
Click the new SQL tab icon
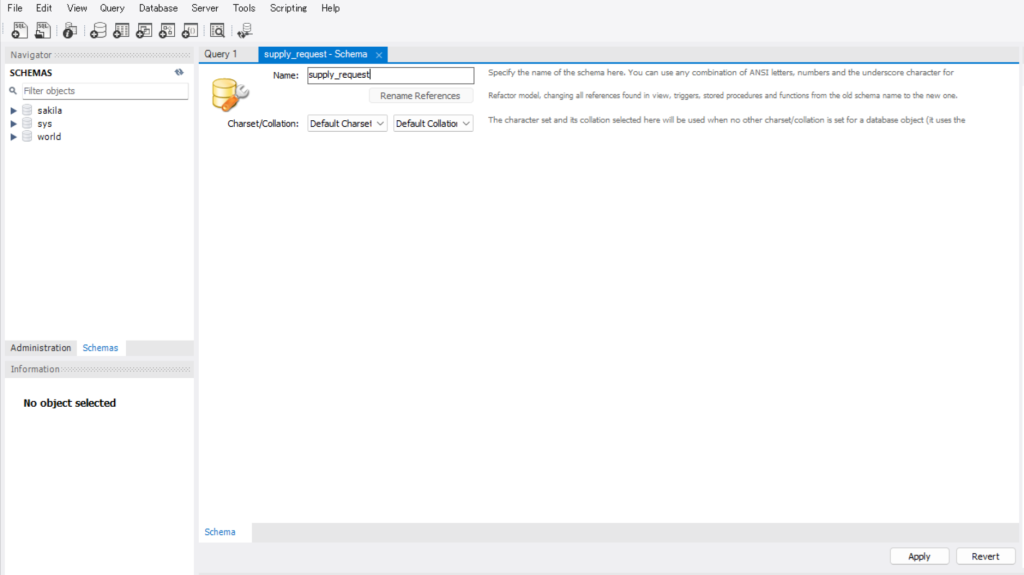tap(19, 30)
